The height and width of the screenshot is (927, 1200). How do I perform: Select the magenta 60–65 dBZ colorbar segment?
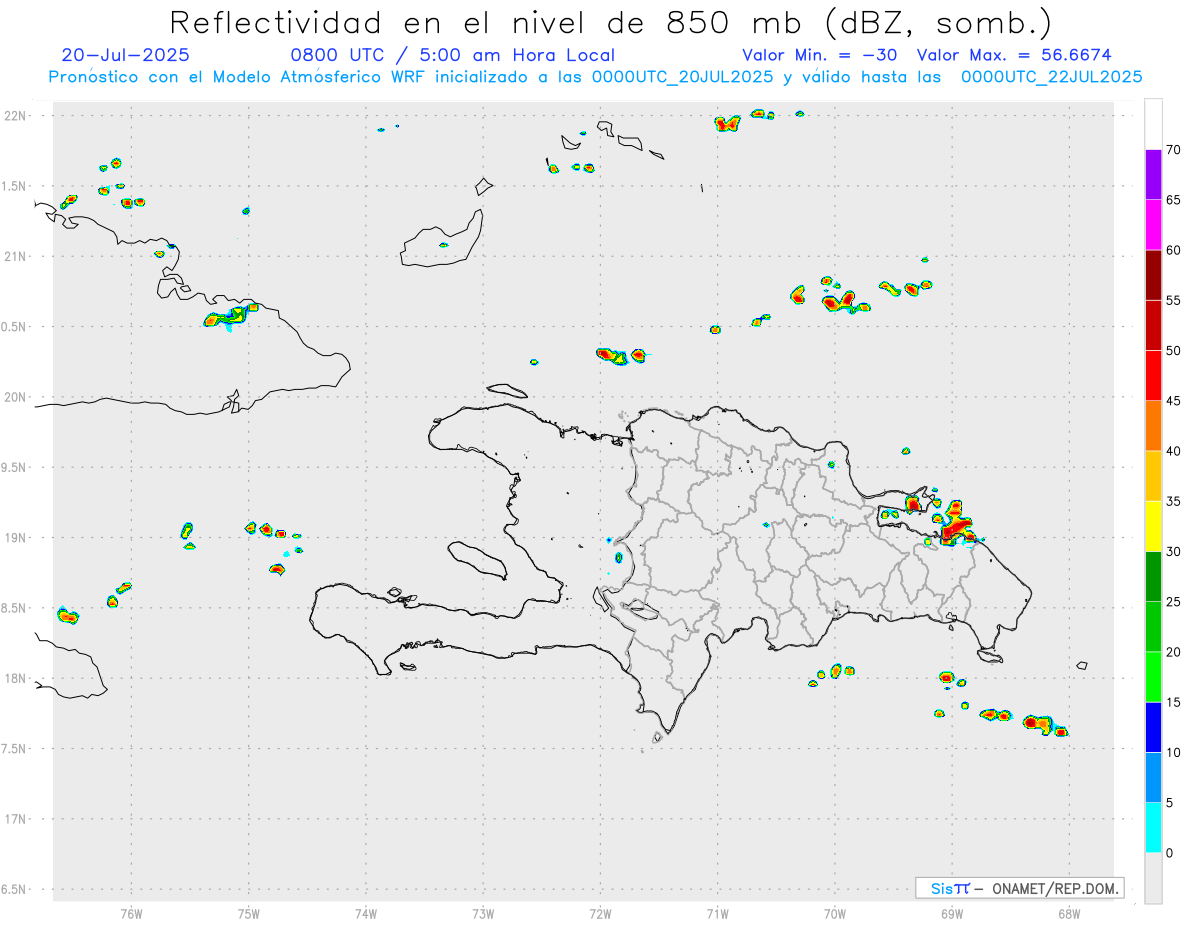[1153, 225]
